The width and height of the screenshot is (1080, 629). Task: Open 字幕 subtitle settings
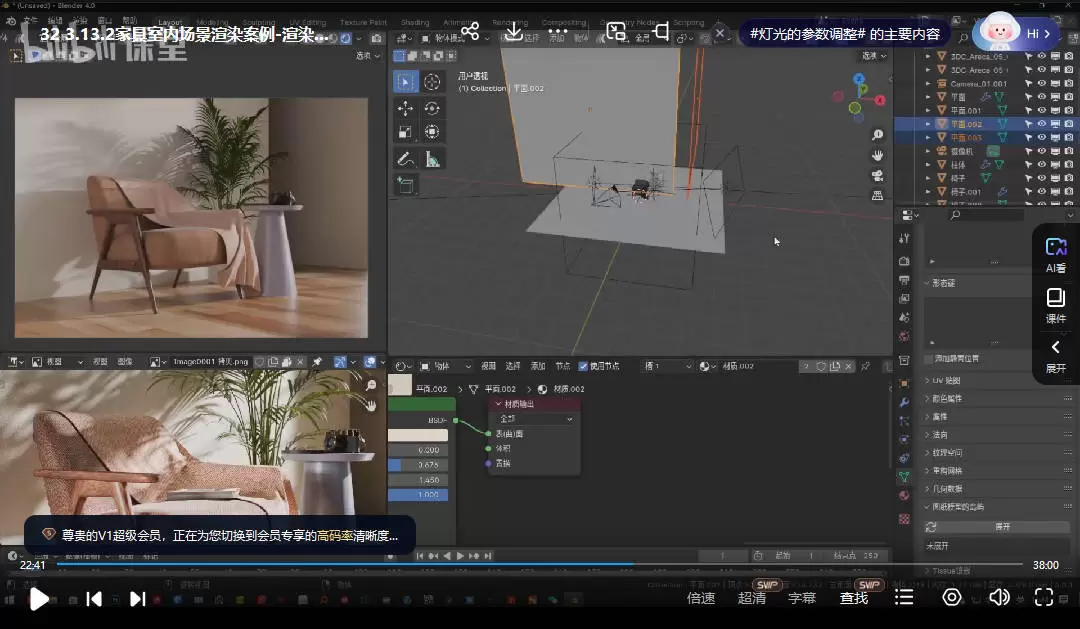coord(802,598)
